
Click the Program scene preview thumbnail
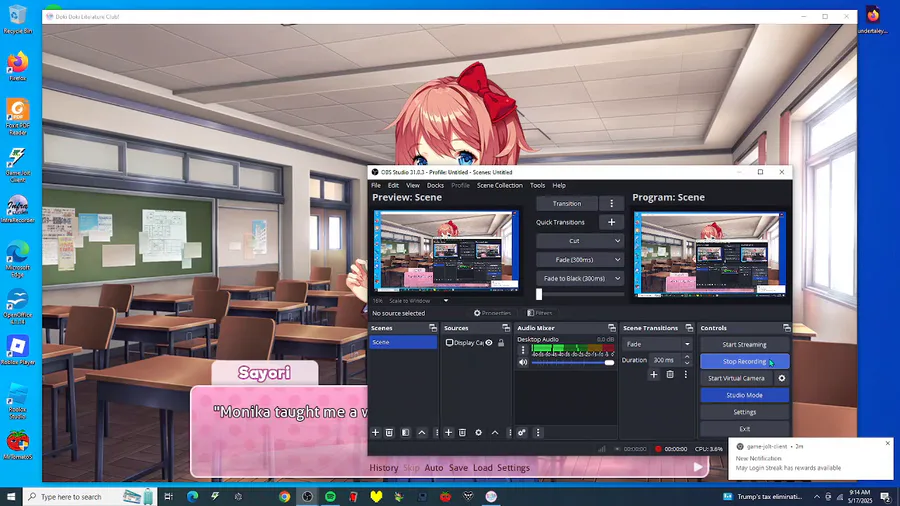(710, 254)
